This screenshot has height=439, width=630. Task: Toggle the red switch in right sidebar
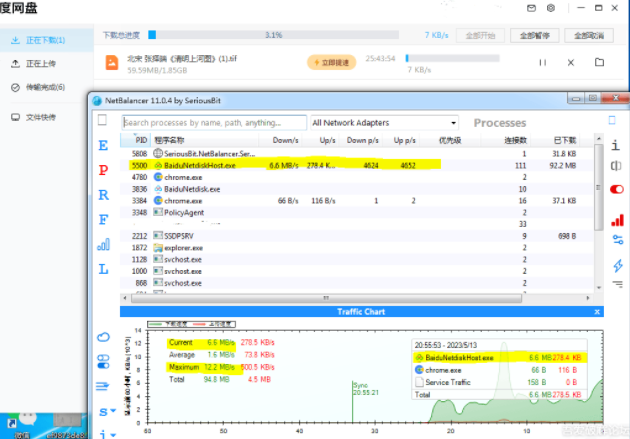pyautogui.click(x=616, y=190)
